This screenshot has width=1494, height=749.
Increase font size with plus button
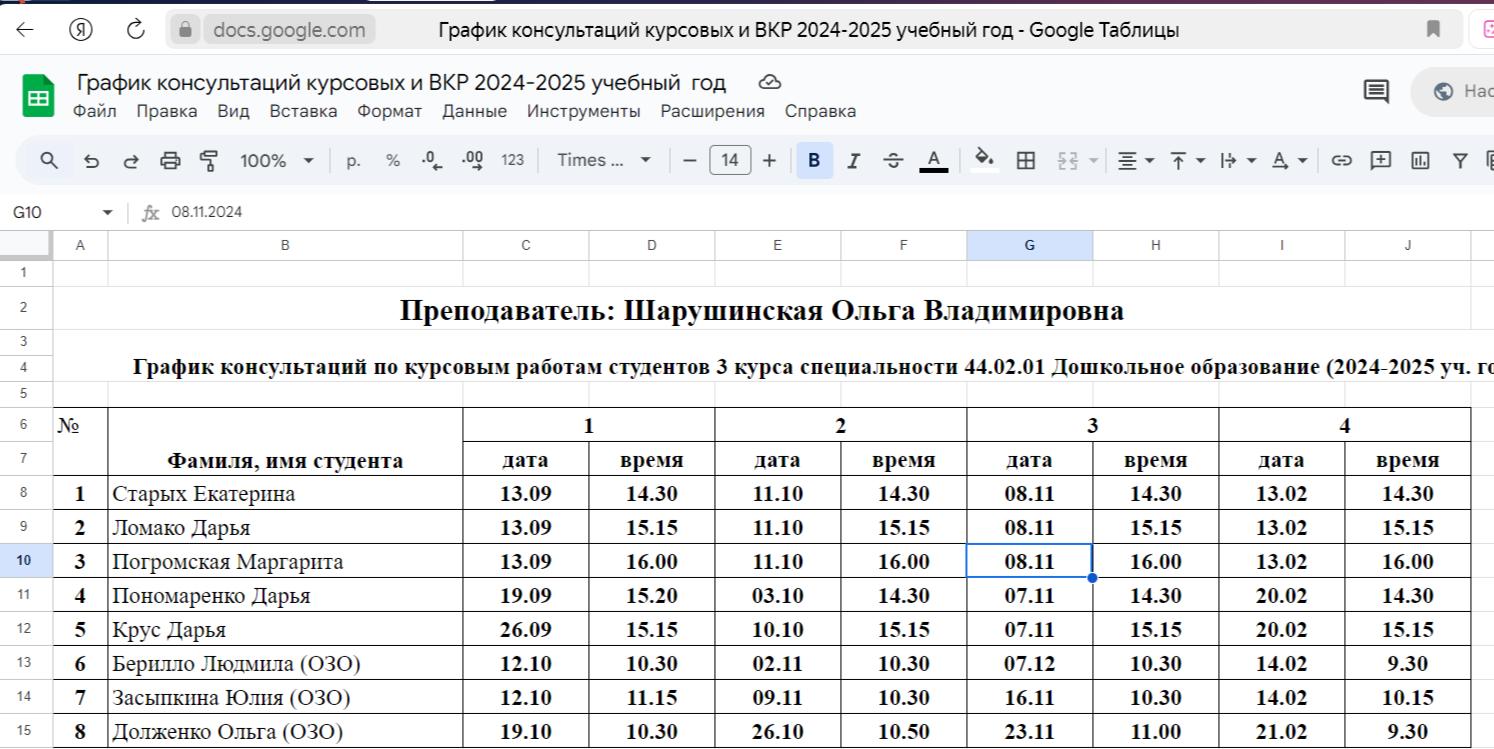coord(768,160)
